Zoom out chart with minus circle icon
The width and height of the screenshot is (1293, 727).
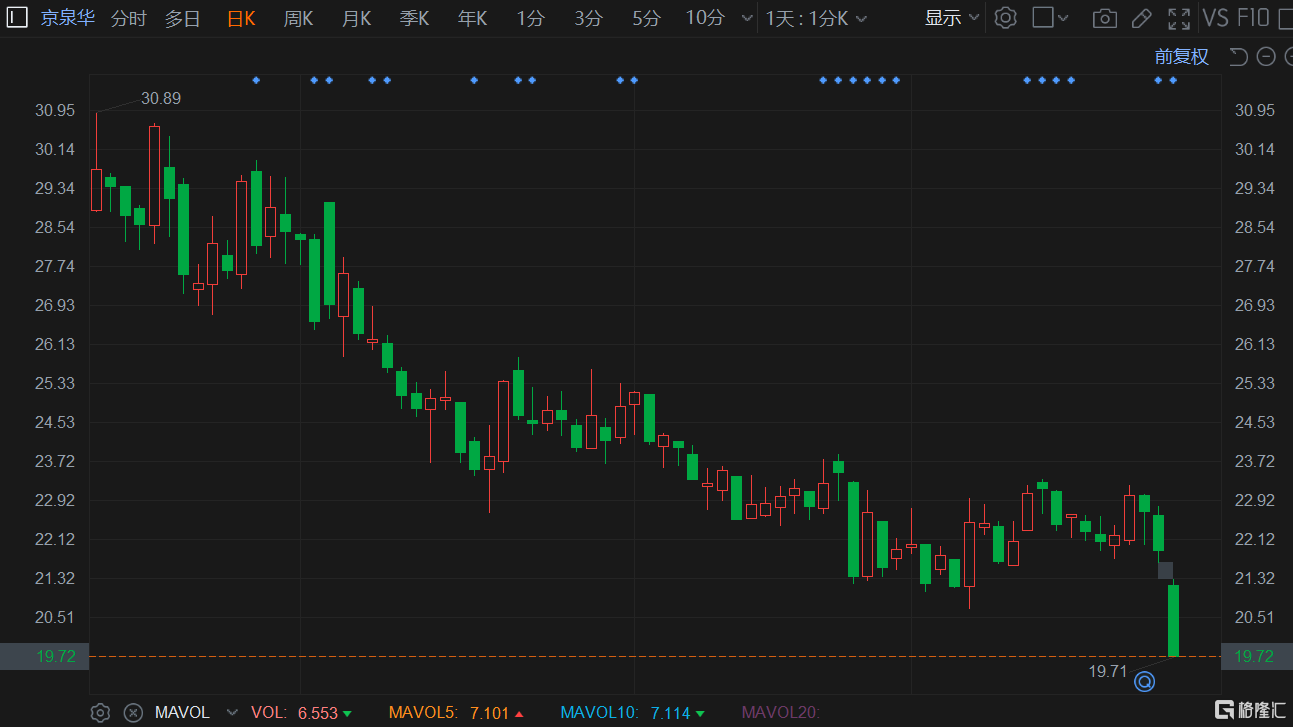coord(1265,57)
